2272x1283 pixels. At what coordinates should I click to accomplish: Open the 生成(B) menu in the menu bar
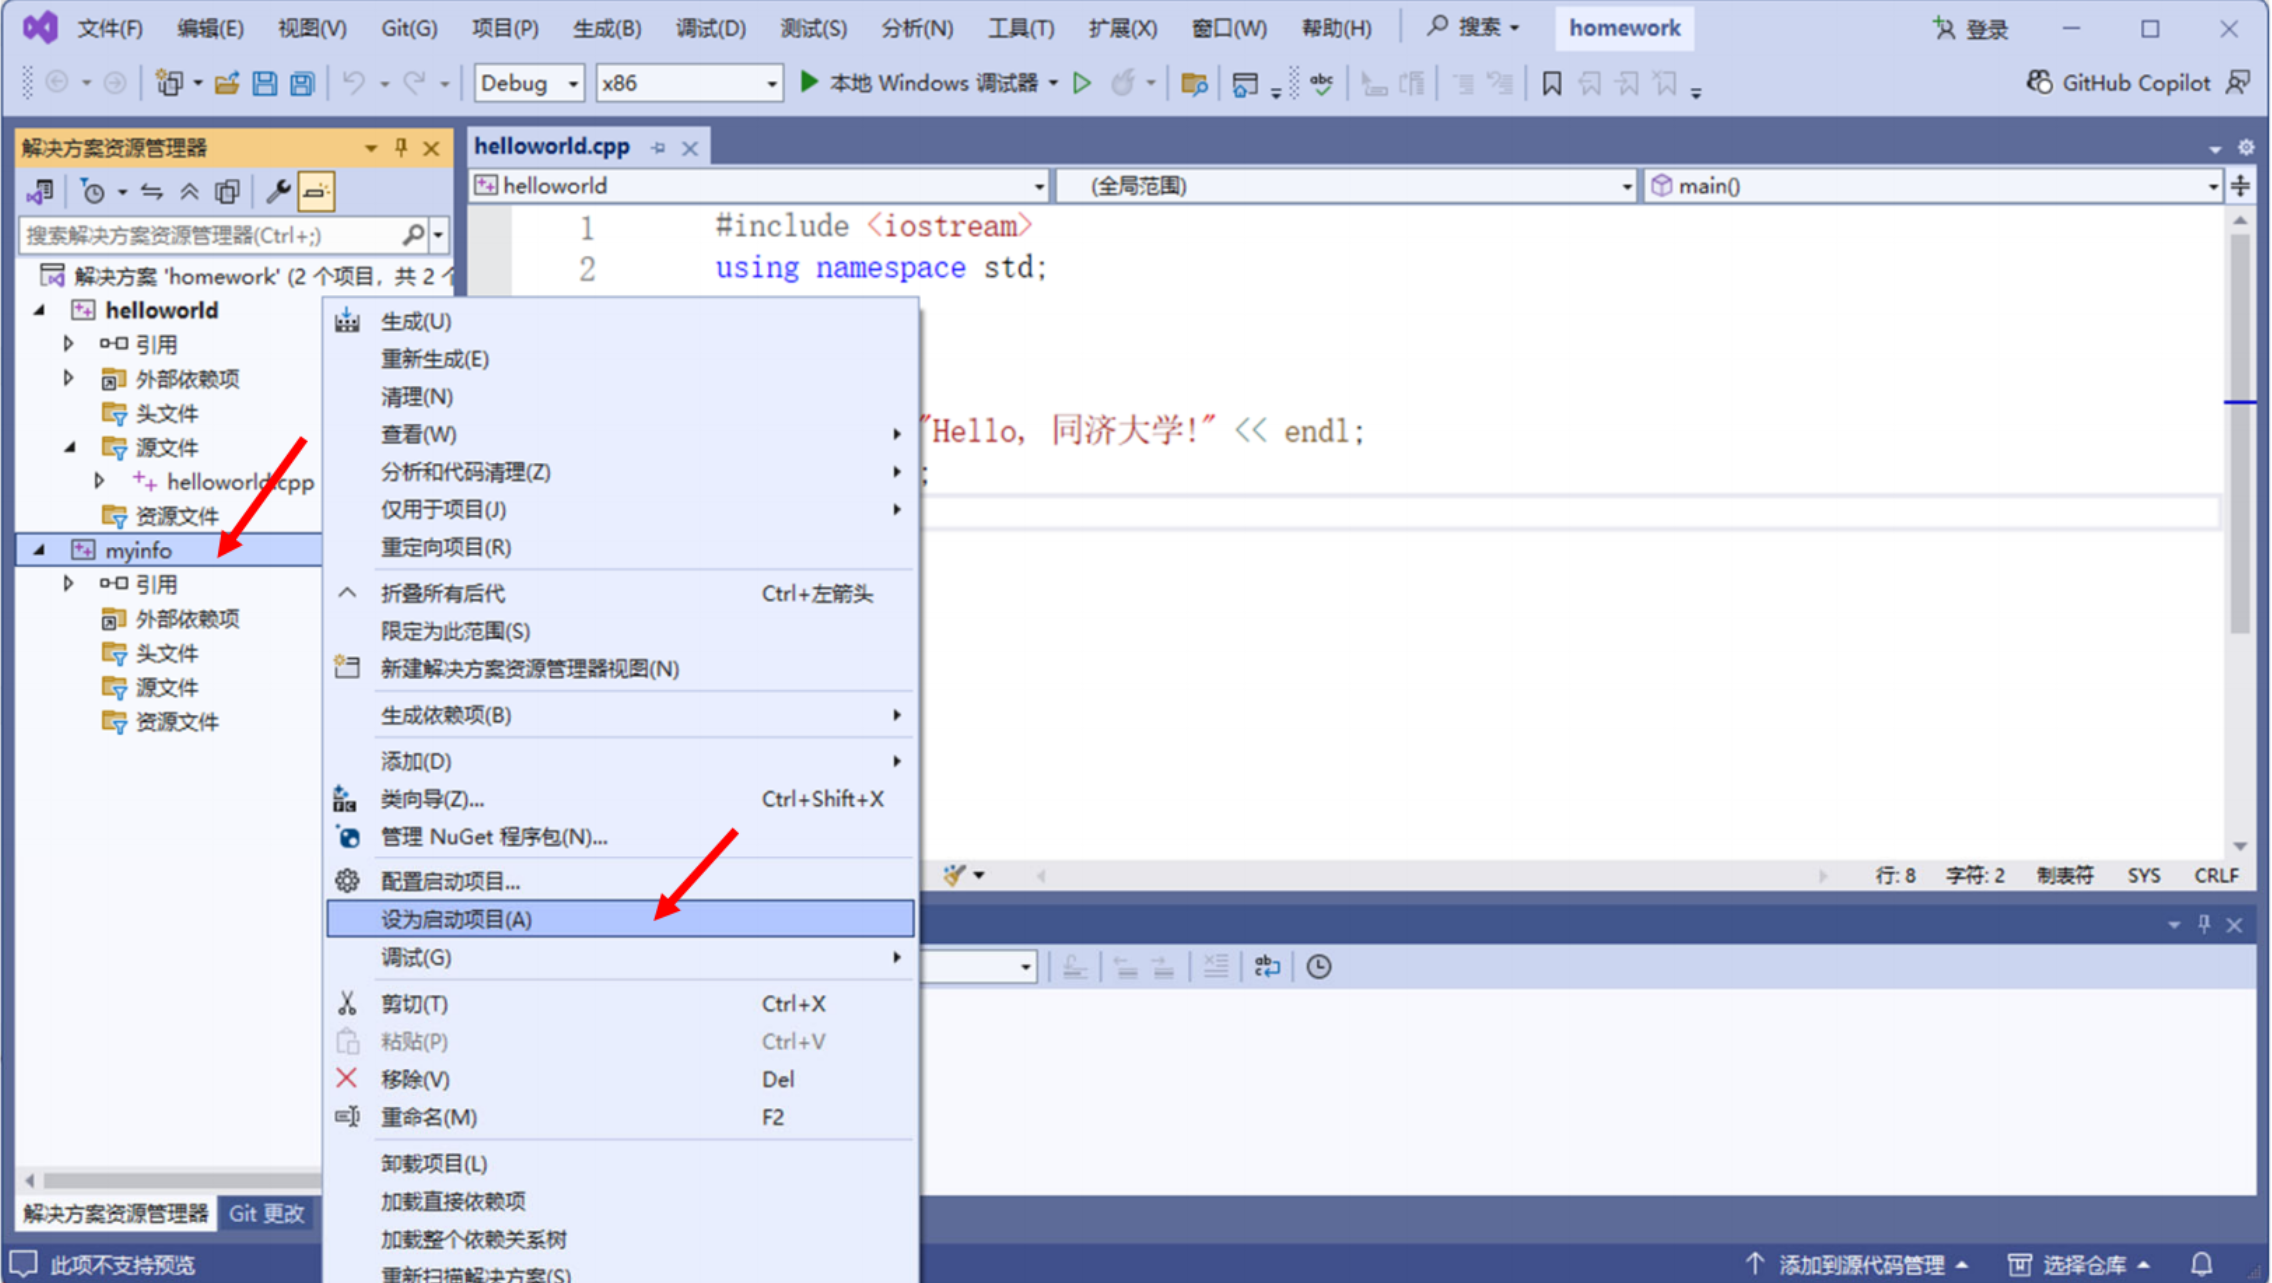606,28
